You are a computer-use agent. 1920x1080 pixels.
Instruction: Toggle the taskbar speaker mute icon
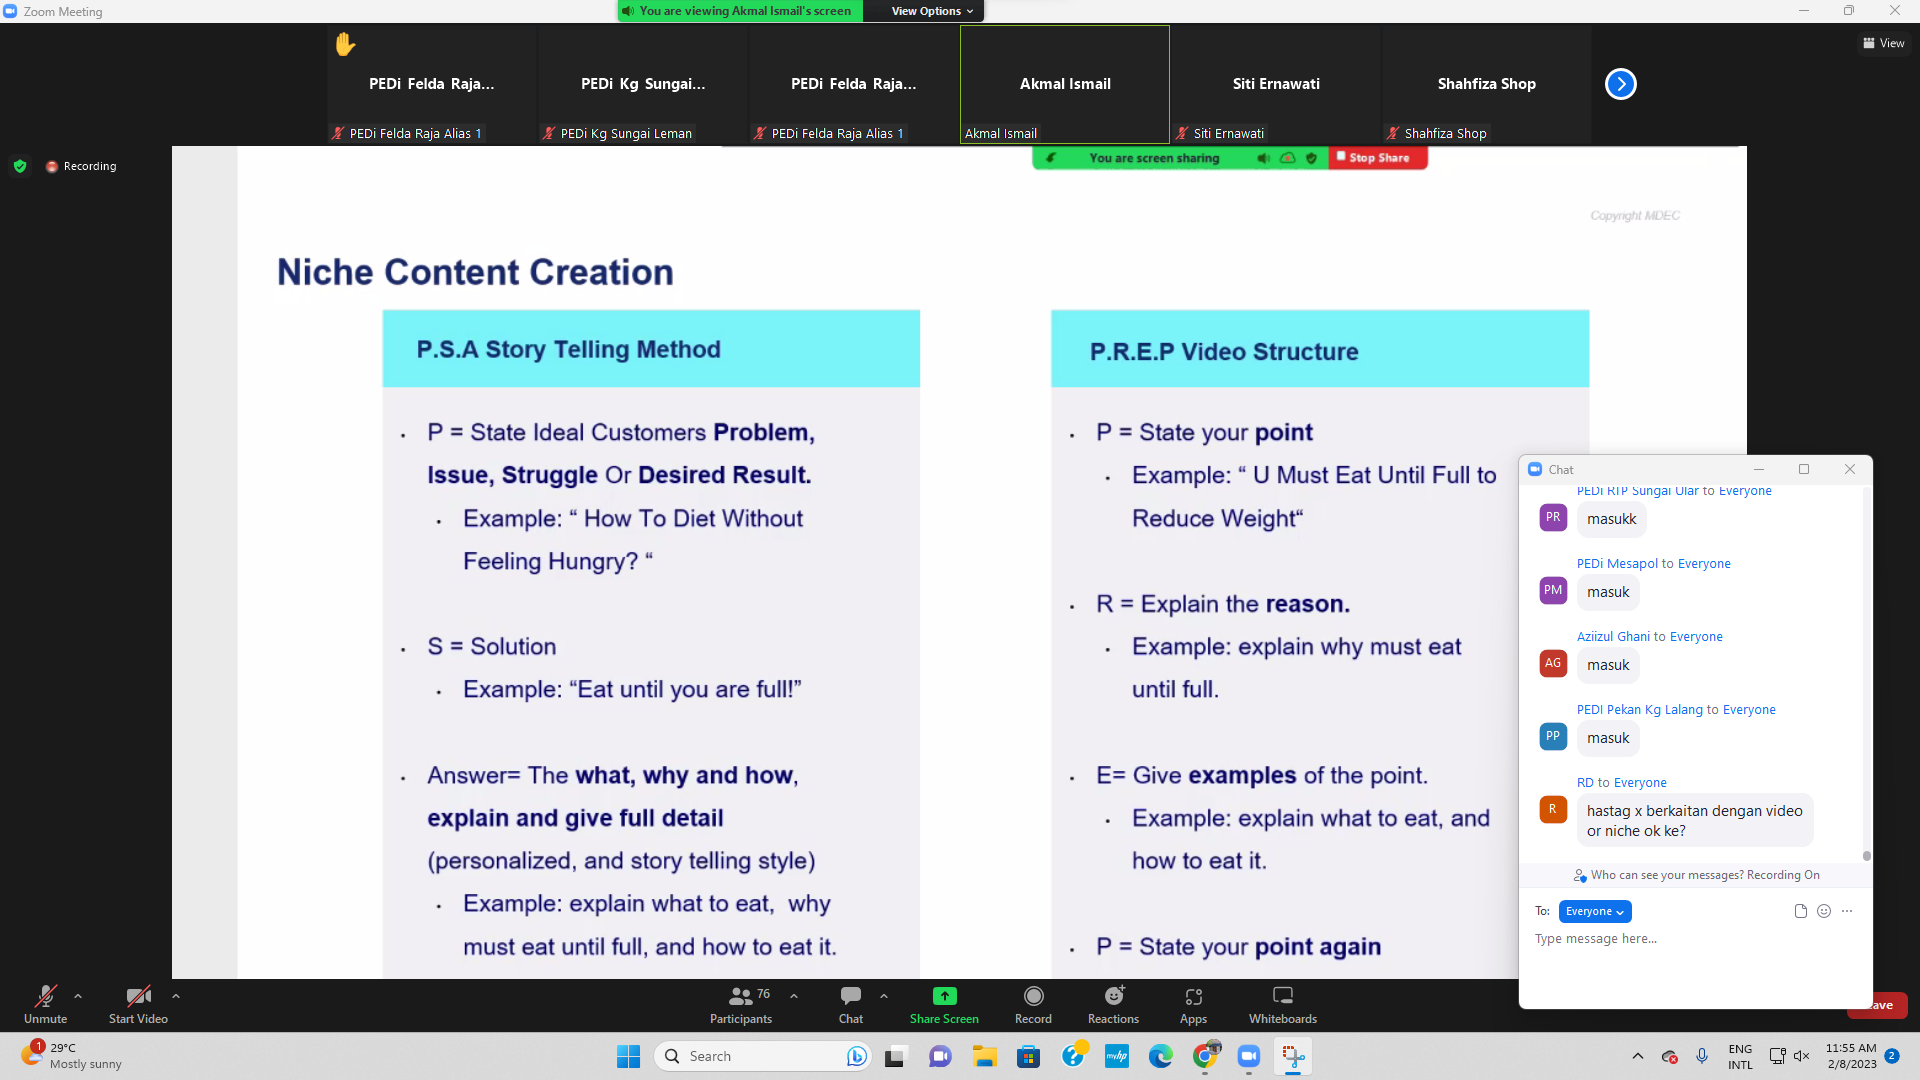coord(1802,1056)
